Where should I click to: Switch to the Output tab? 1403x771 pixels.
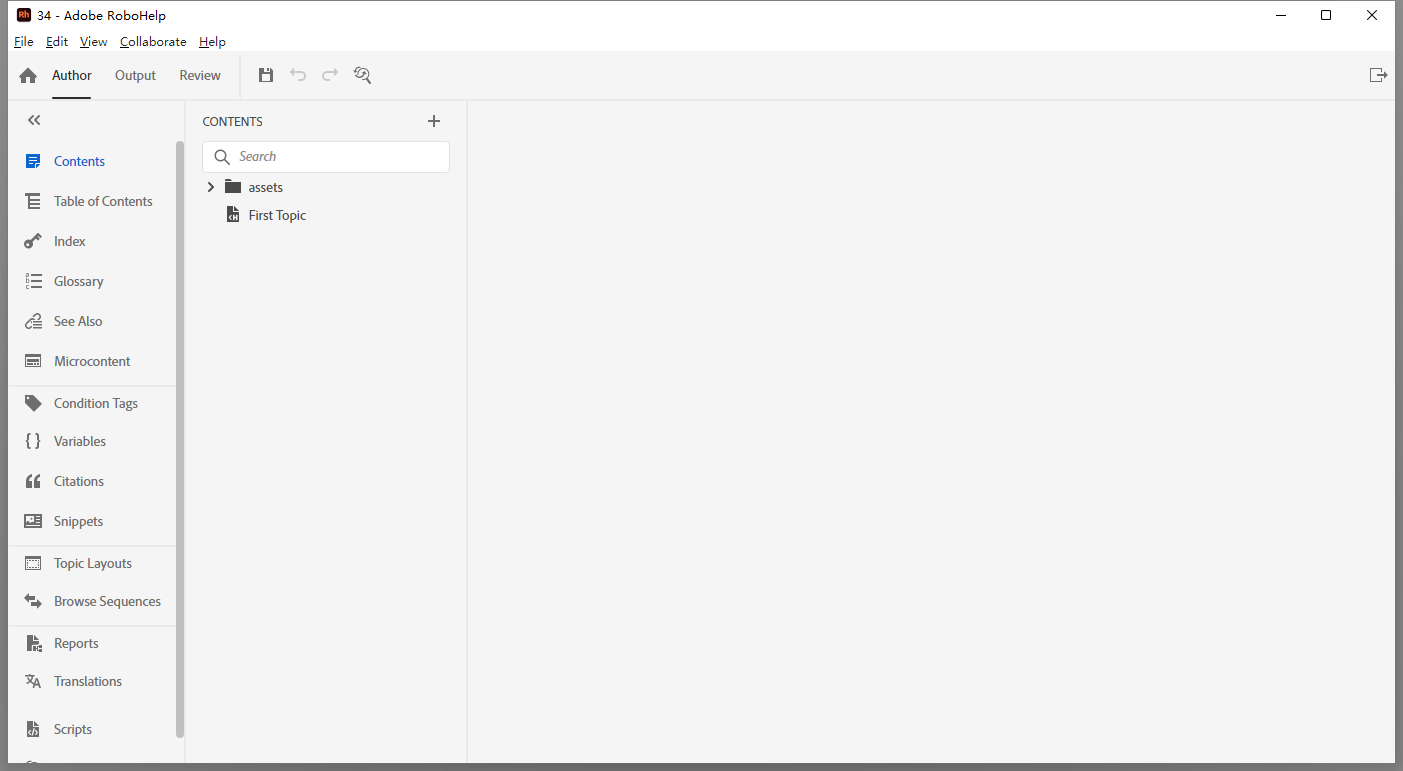(135, 76)
